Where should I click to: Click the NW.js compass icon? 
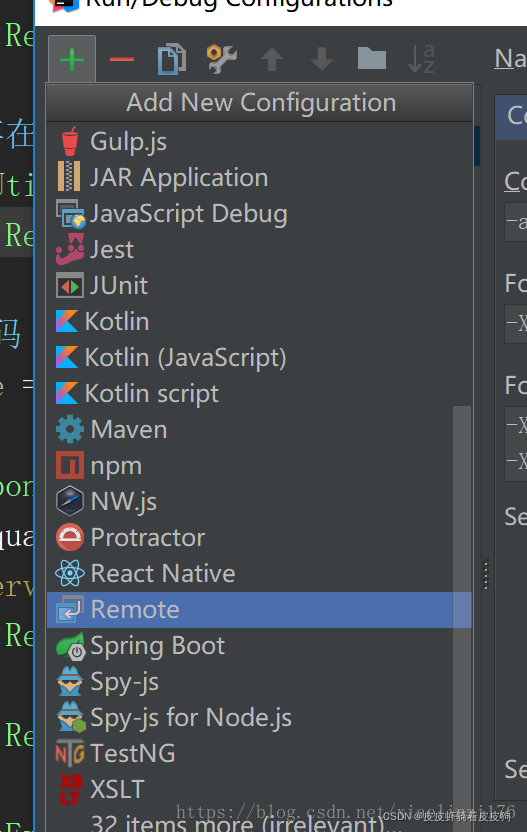pos(70,501)
